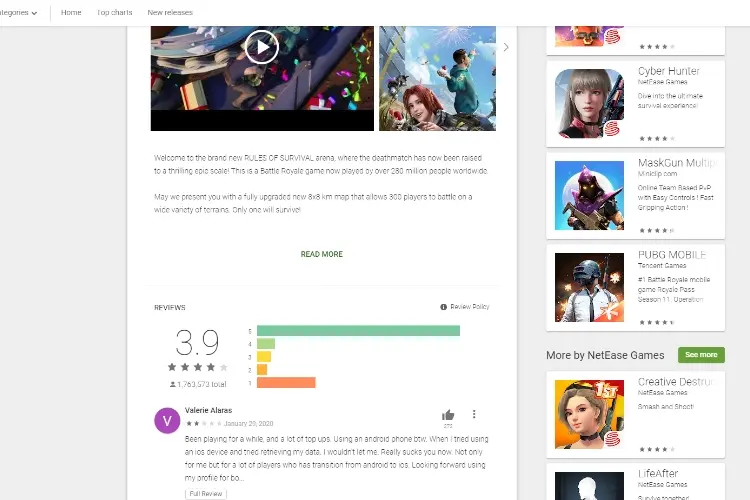The height and width of the screenshot is (500, 750).
Task: Open the Cyber Hunter app icon
Action: 589,103
